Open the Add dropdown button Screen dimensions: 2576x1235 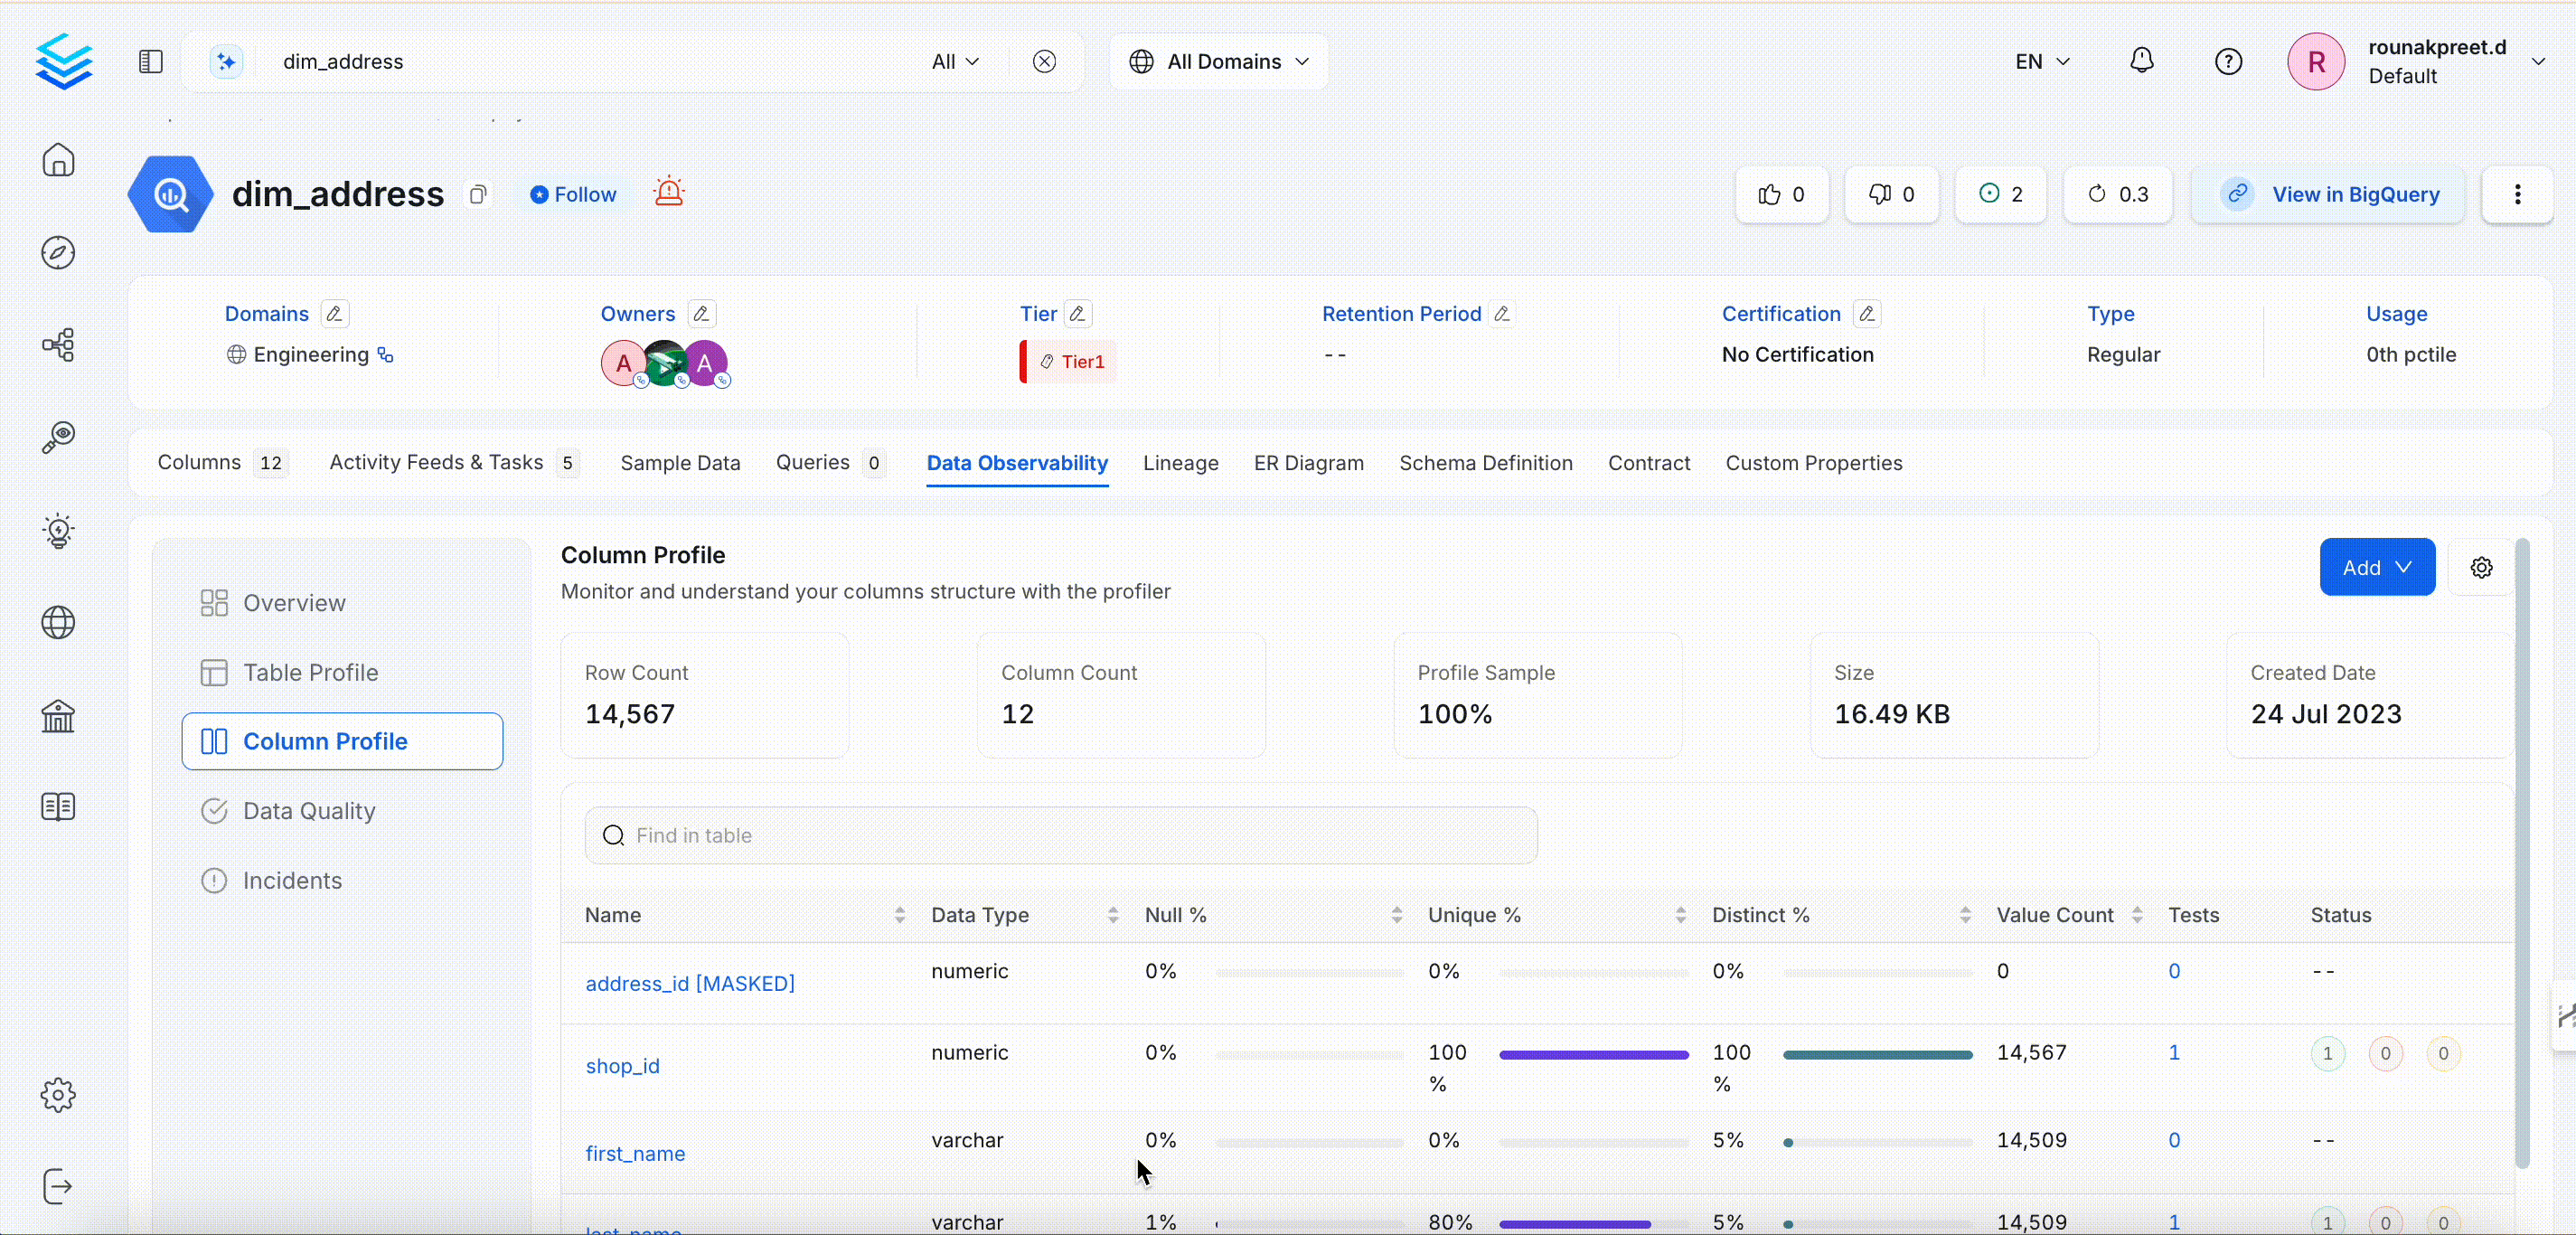tap(2376, 567)
